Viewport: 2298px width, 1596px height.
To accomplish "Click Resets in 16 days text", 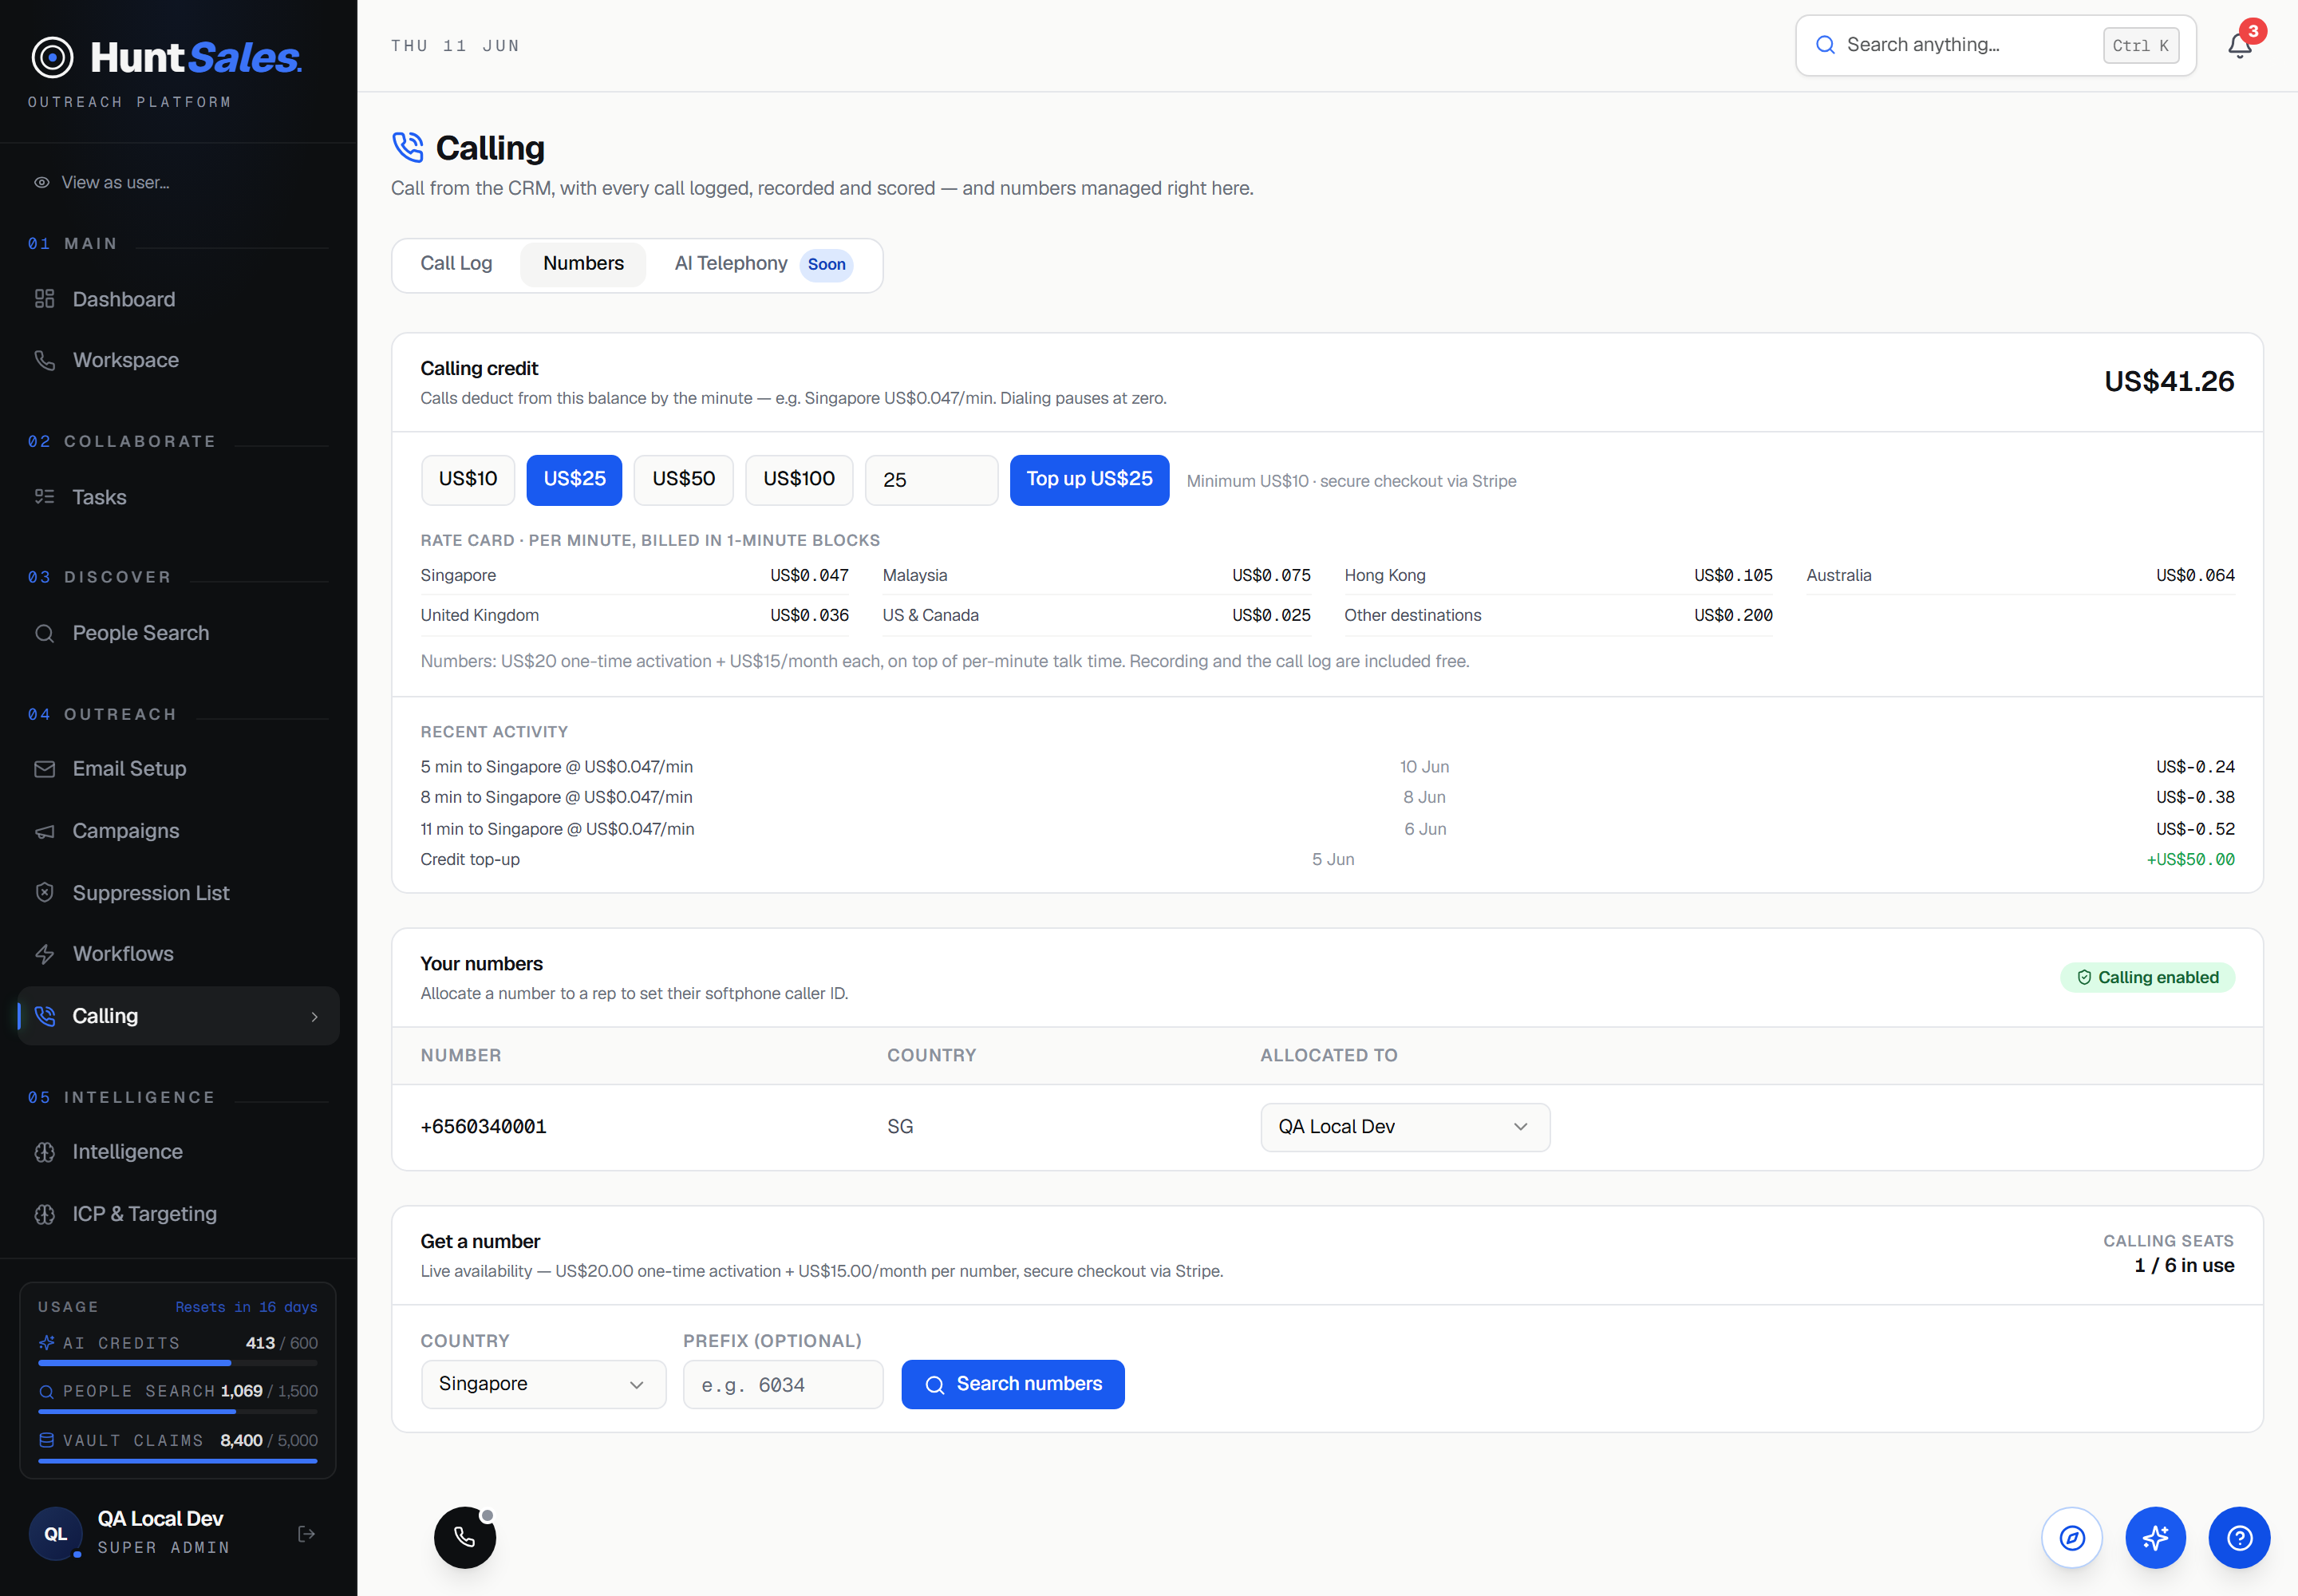I will click(246, 1307).
